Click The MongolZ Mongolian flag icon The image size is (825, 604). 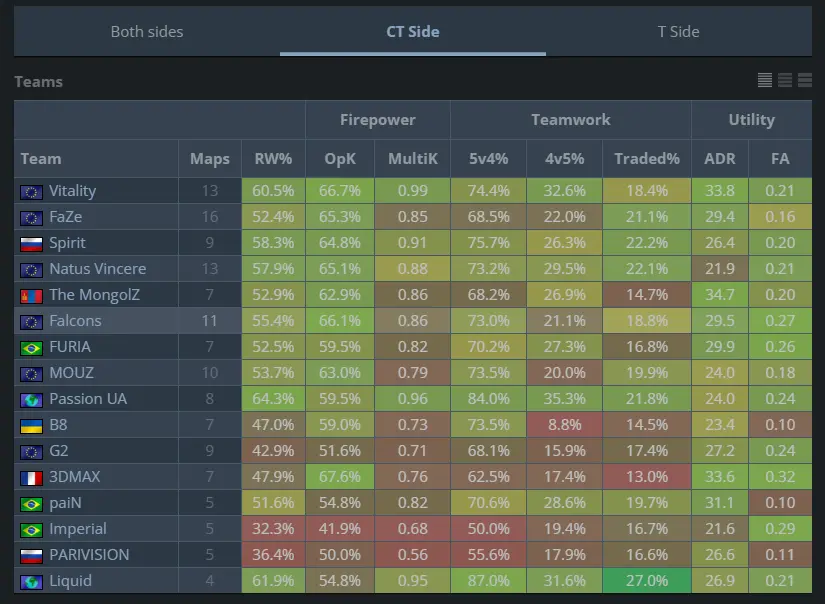coord(31,295)
